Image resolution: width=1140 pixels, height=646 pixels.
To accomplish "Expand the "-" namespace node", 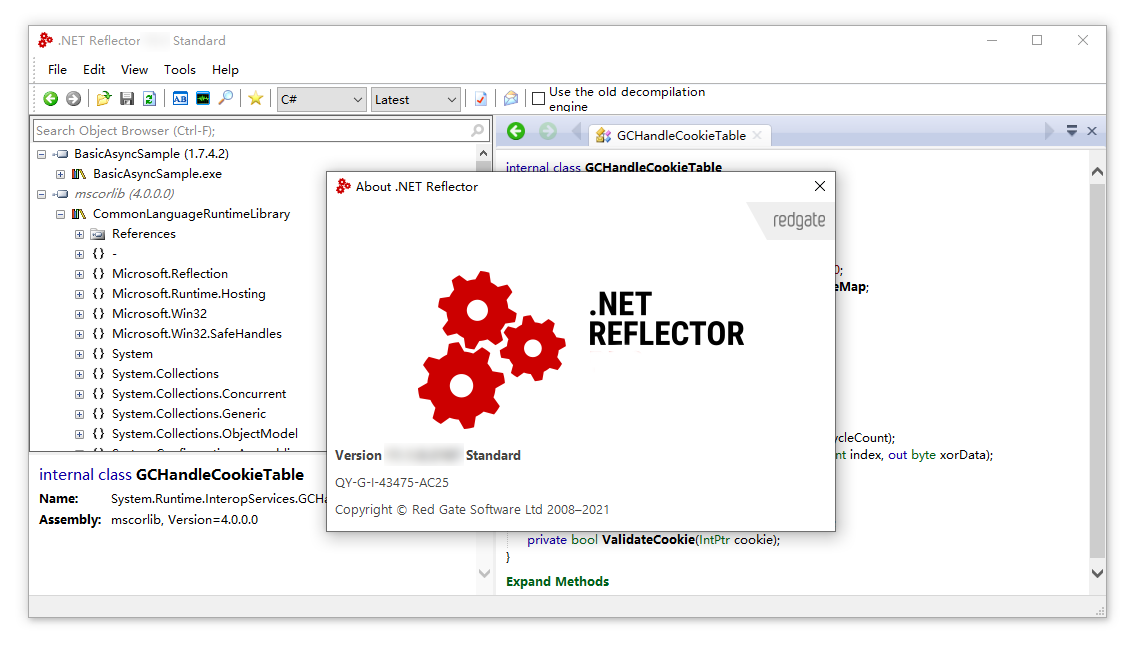I will [x=79, y=254].
